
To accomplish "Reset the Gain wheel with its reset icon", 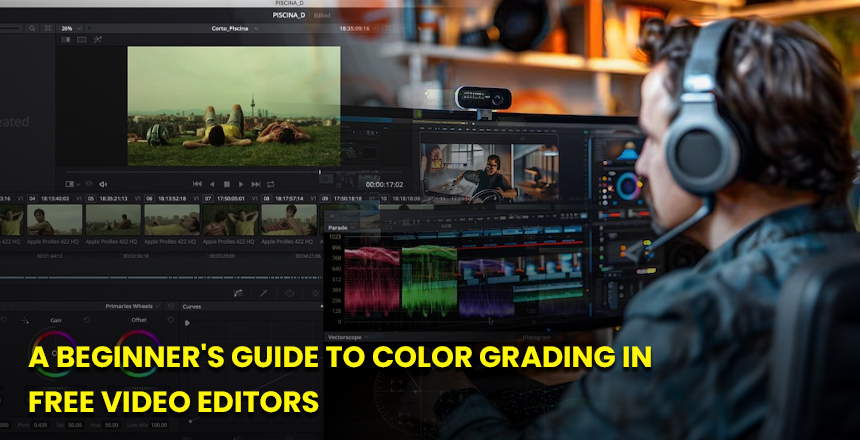I will click(87, 319).
